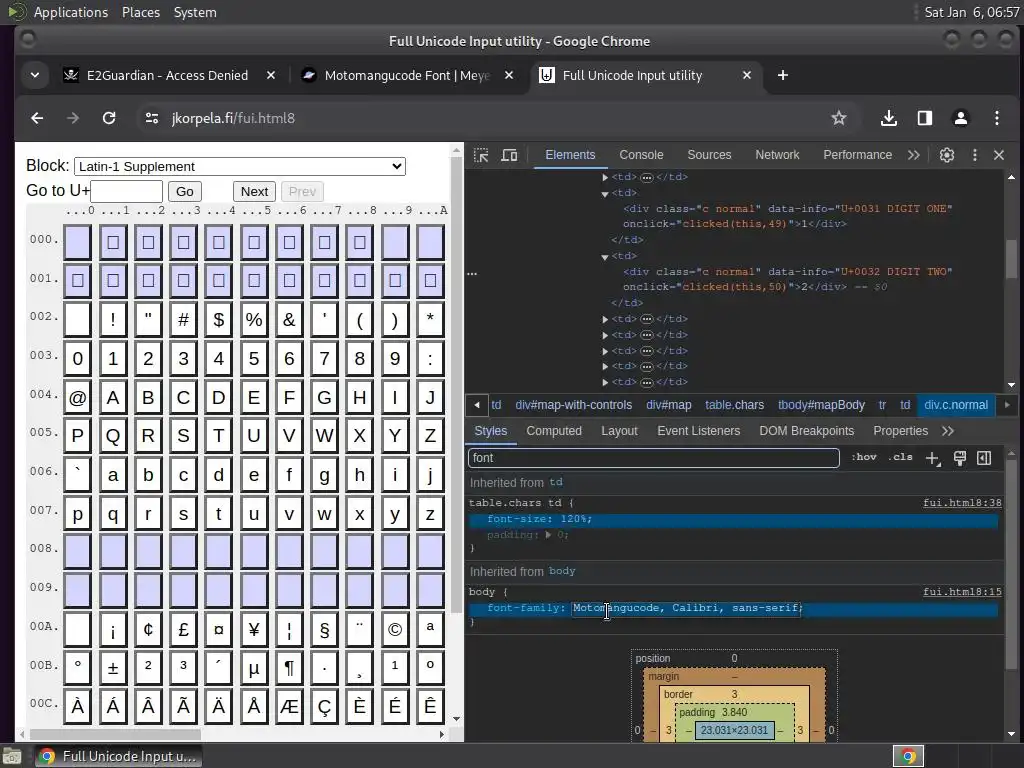Reload the jkorpela.fi page
Viewport: 1024px width, 768px height.
(109, 118)
